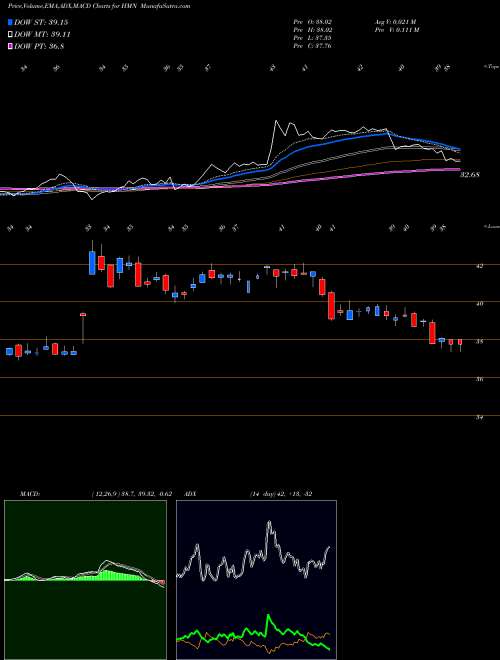Click the 'Pre V: 0.111 M' value

pos(396,30)
